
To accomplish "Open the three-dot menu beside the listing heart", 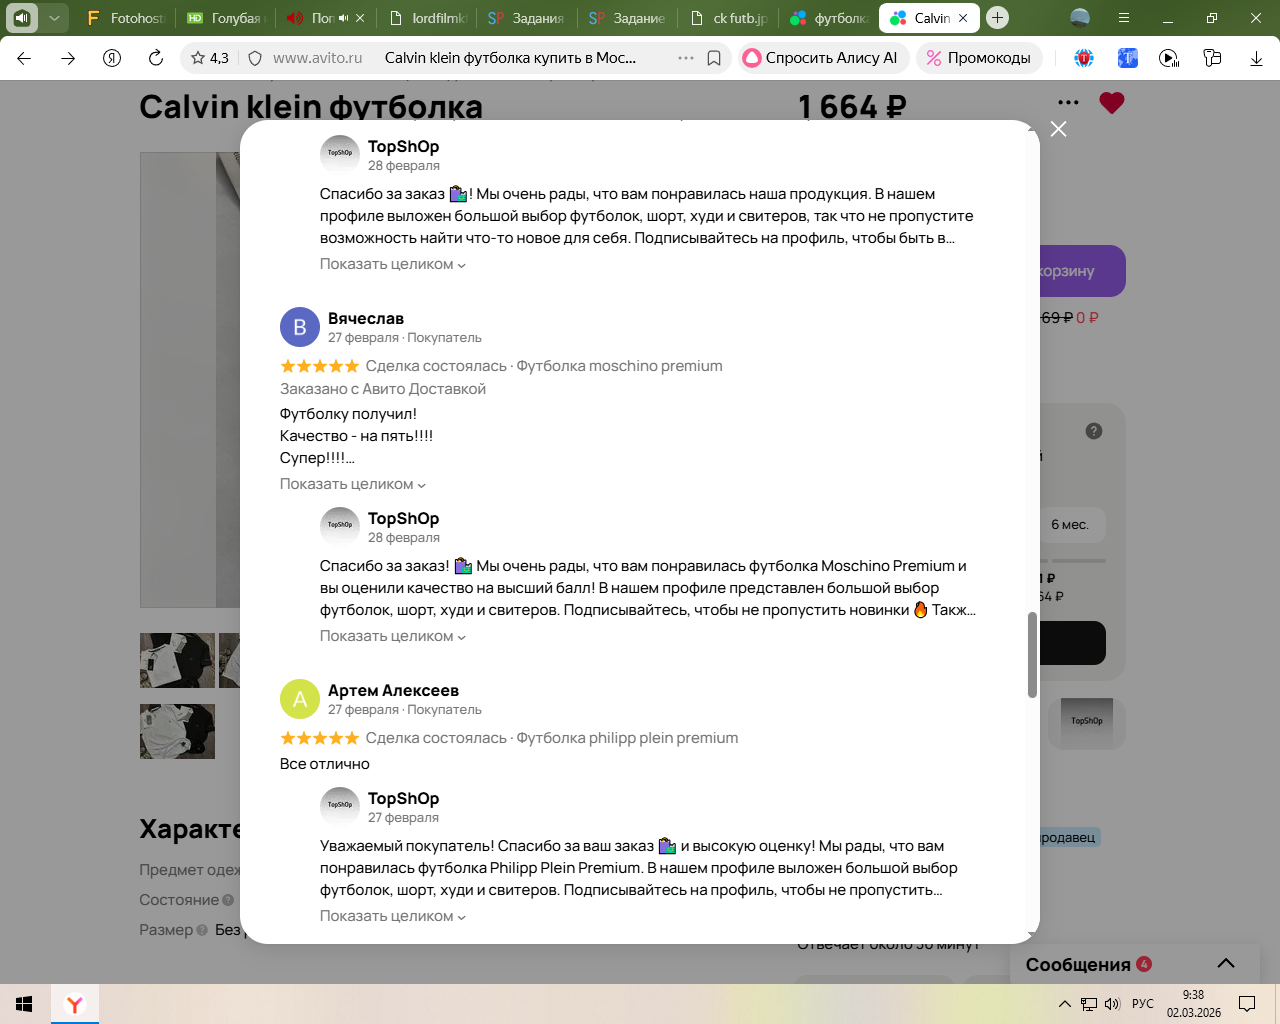I will (1068, 102).
